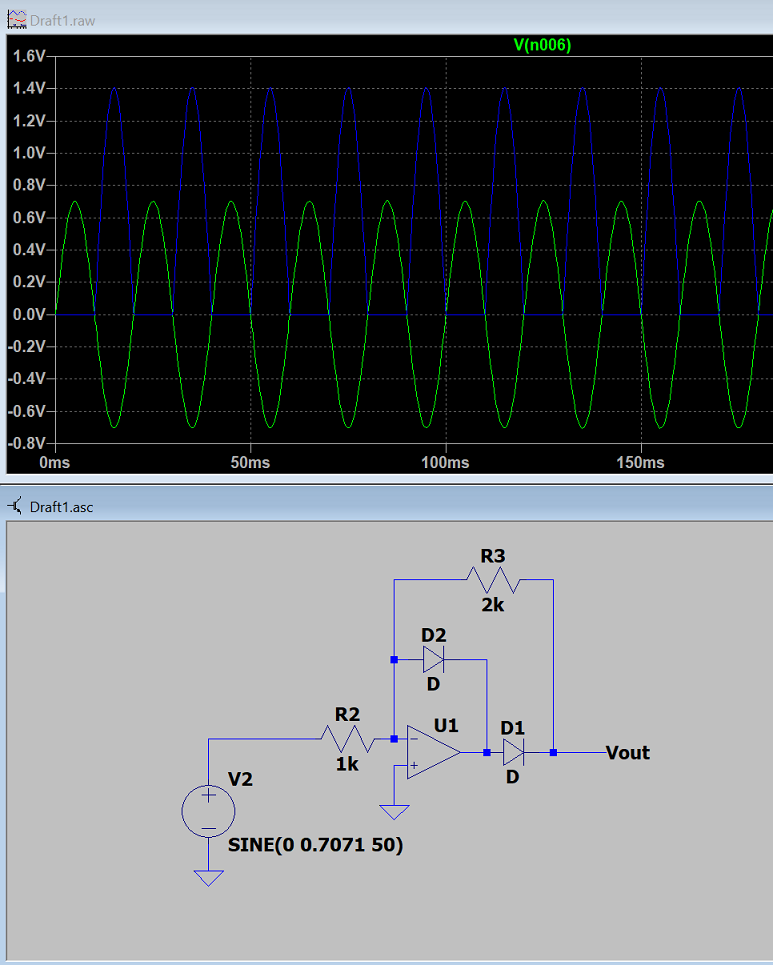
Task: Click the 50ms time axis label
Action: (x=250, y=462)
